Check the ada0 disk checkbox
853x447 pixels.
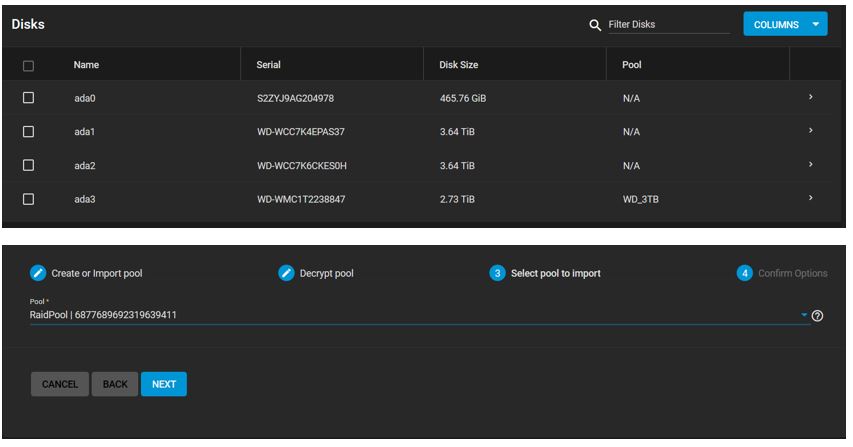coord(28,97)
